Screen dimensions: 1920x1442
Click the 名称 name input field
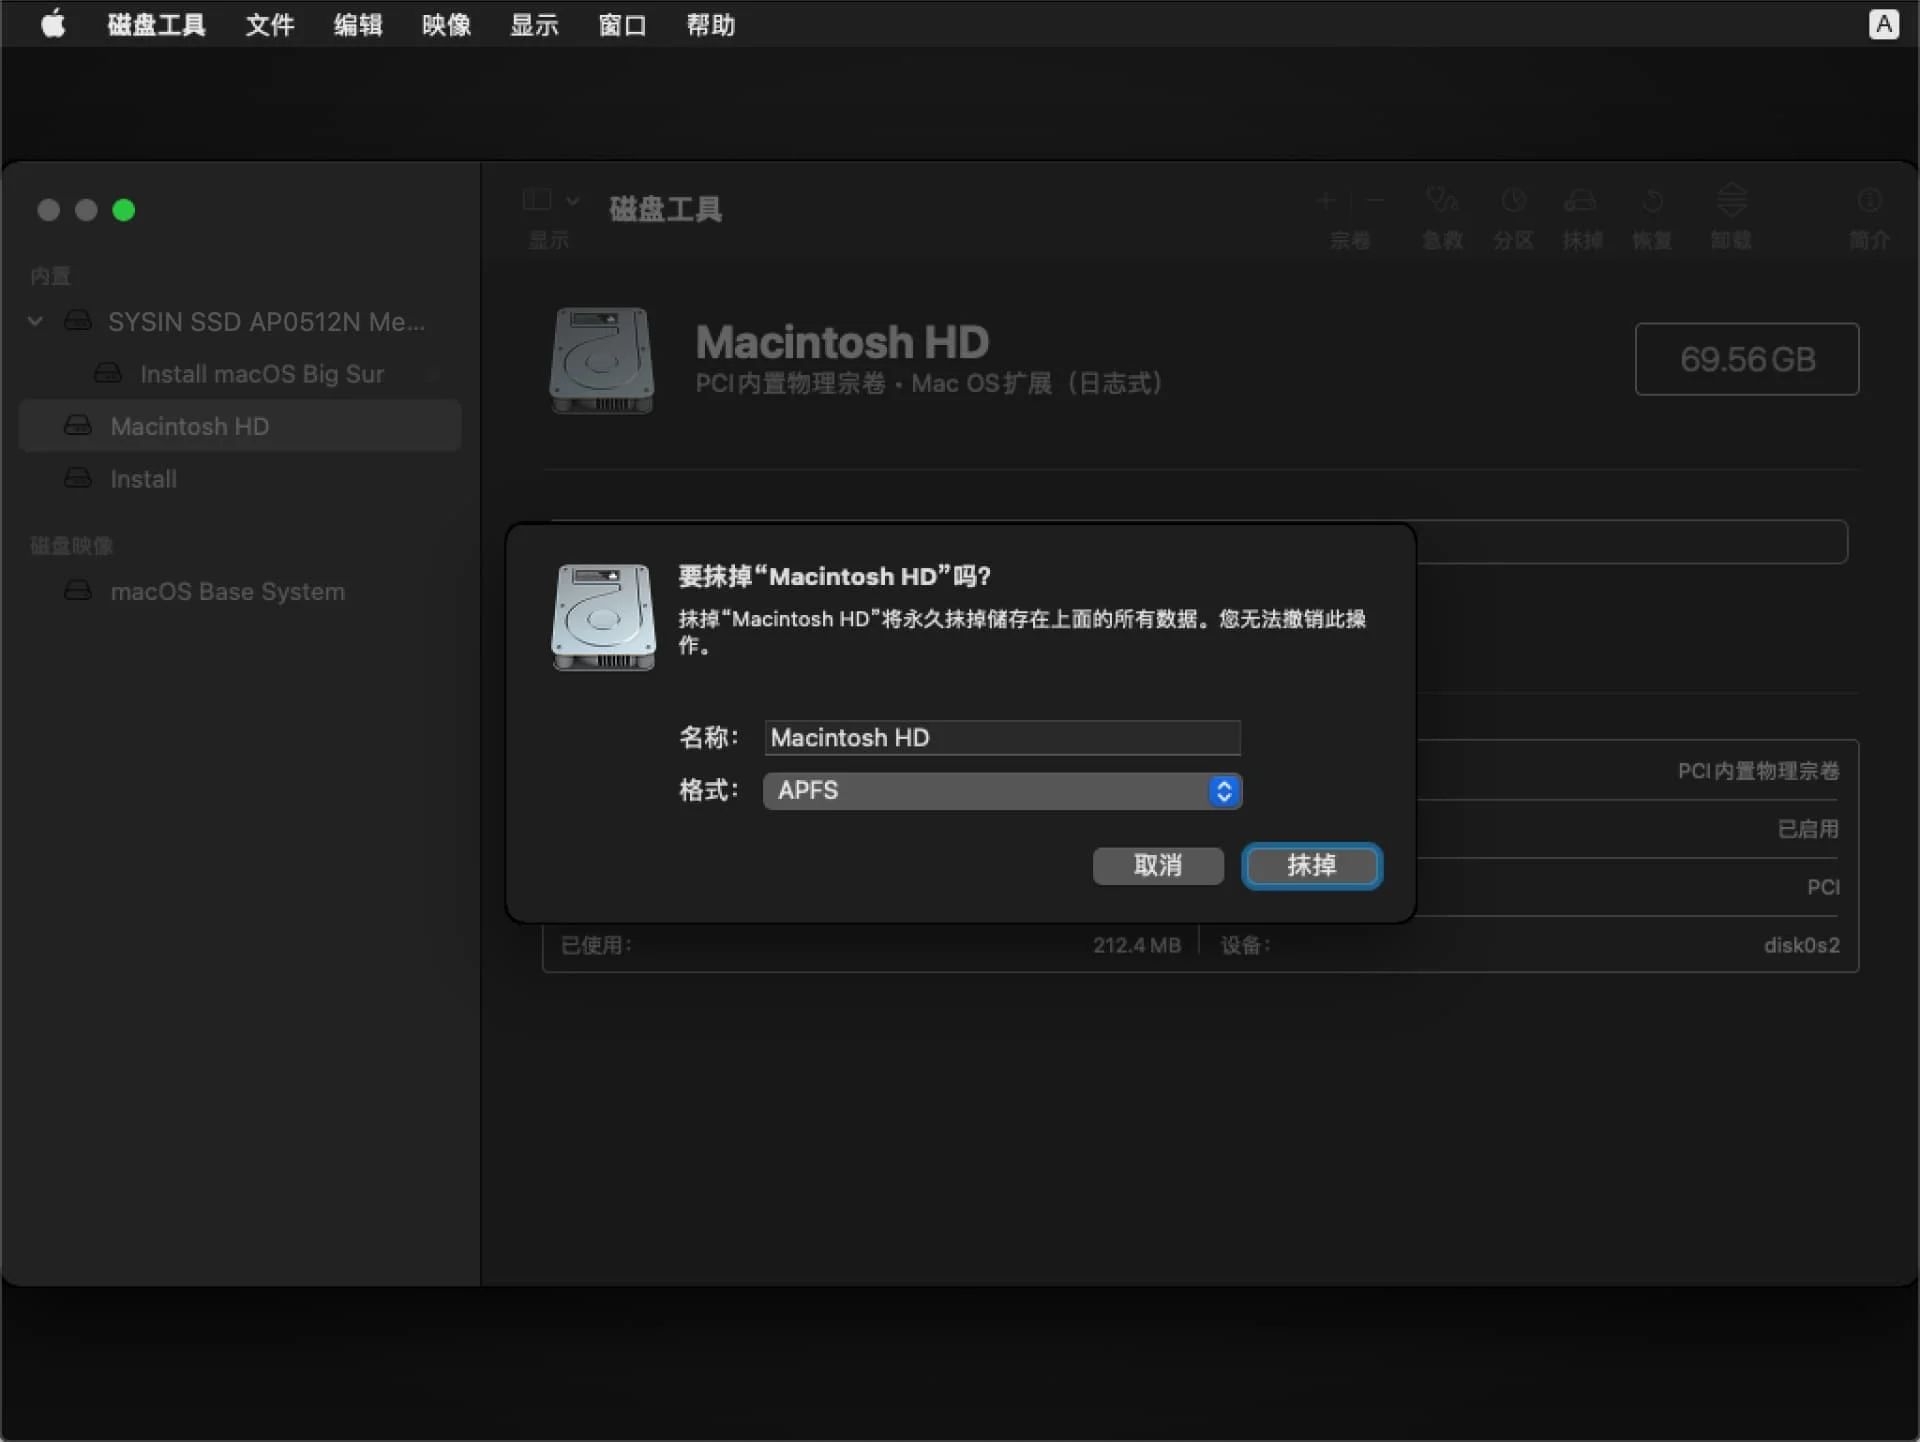point(1001,738)
